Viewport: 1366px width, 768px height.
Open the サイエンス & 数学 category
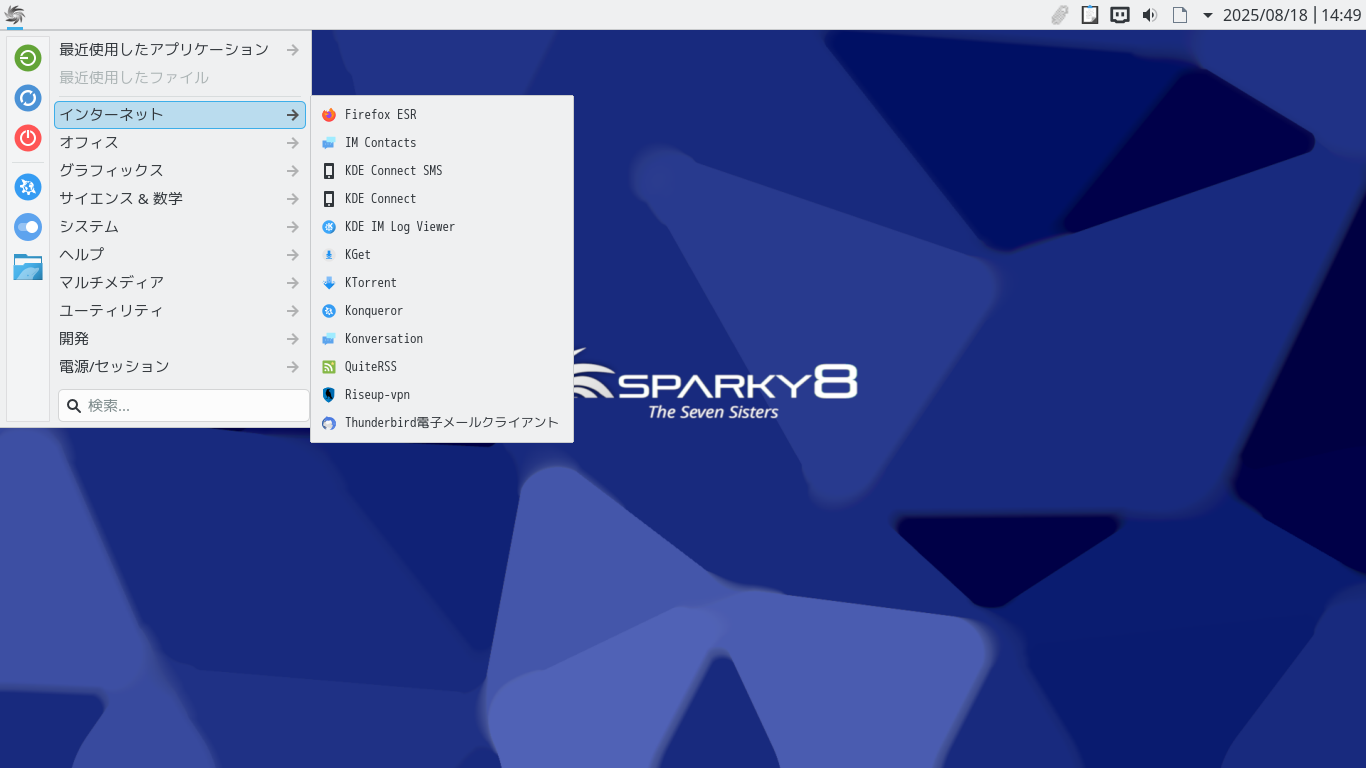180,199
